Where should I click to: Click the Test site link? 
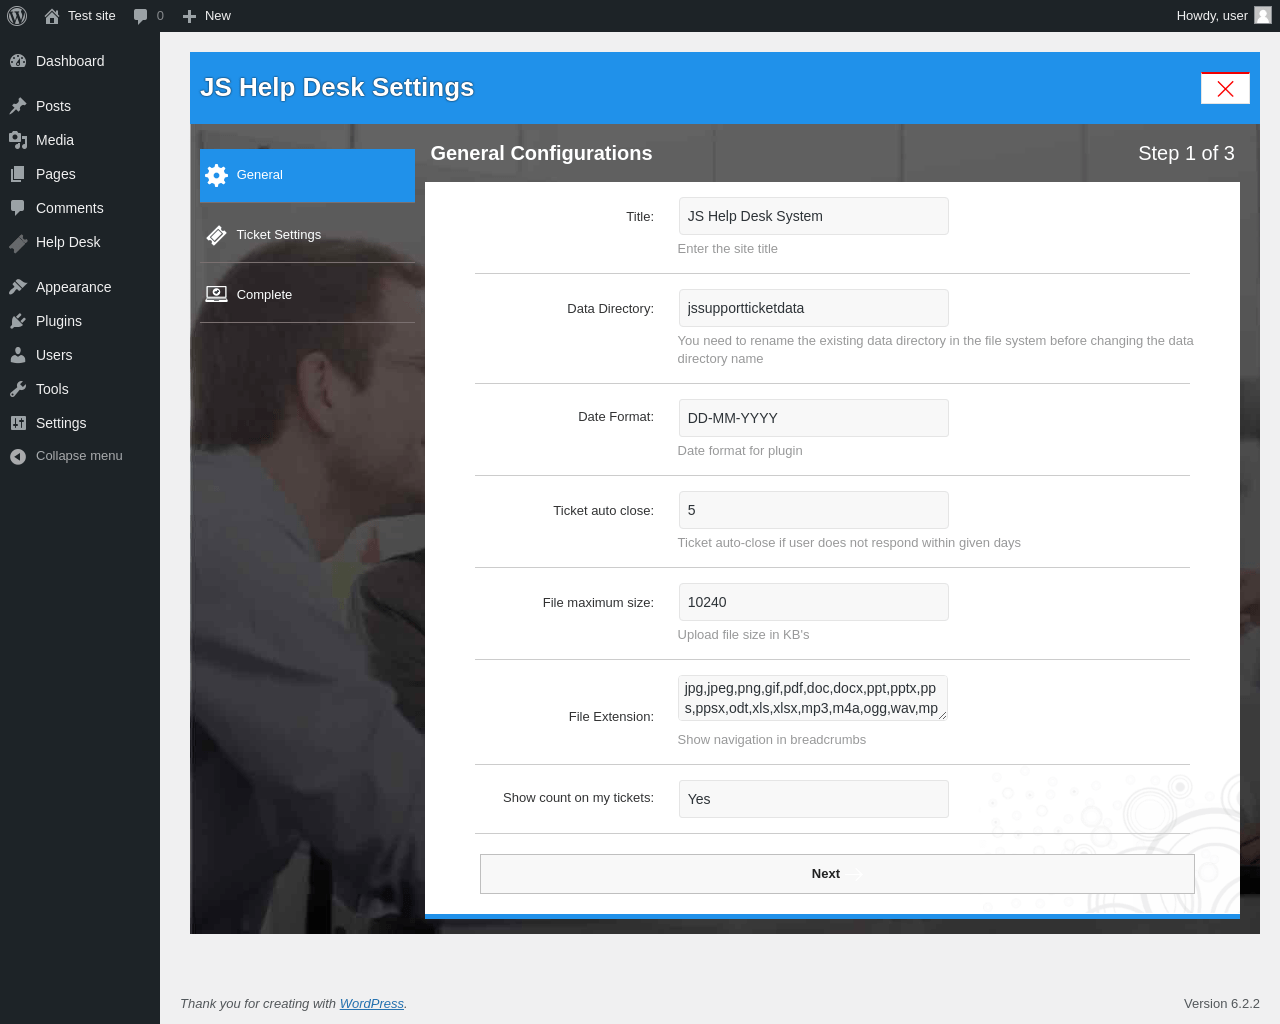pos(80,16)
